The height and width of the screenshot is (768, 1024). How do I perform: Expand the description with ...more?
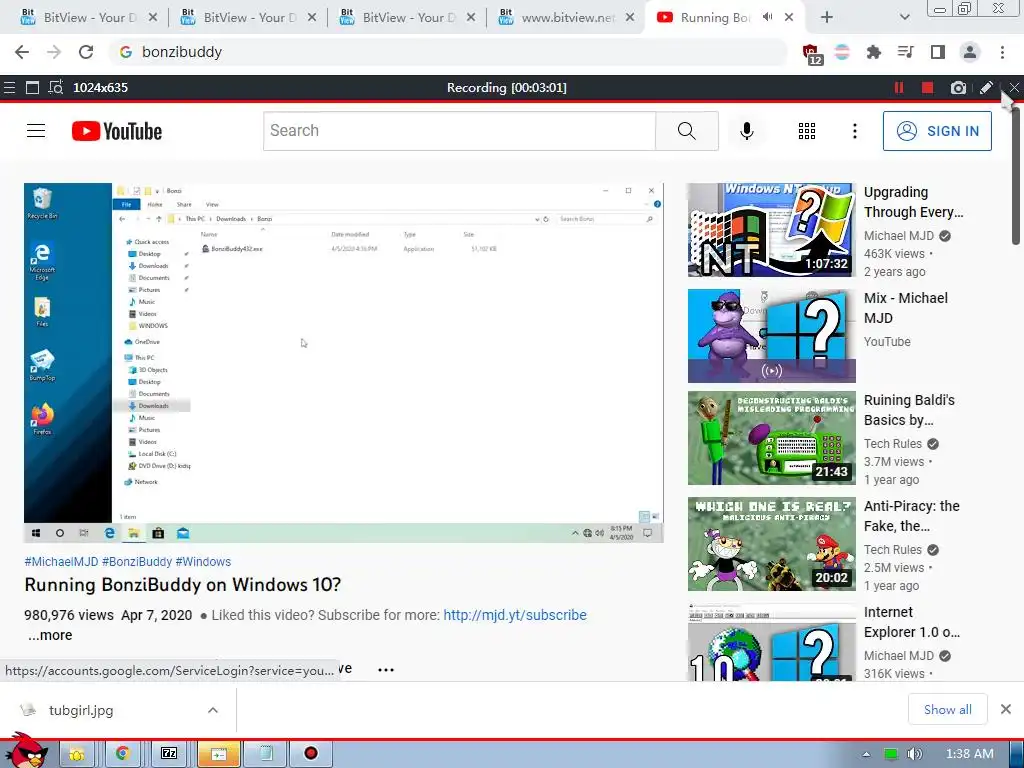(x=50, y=635)
